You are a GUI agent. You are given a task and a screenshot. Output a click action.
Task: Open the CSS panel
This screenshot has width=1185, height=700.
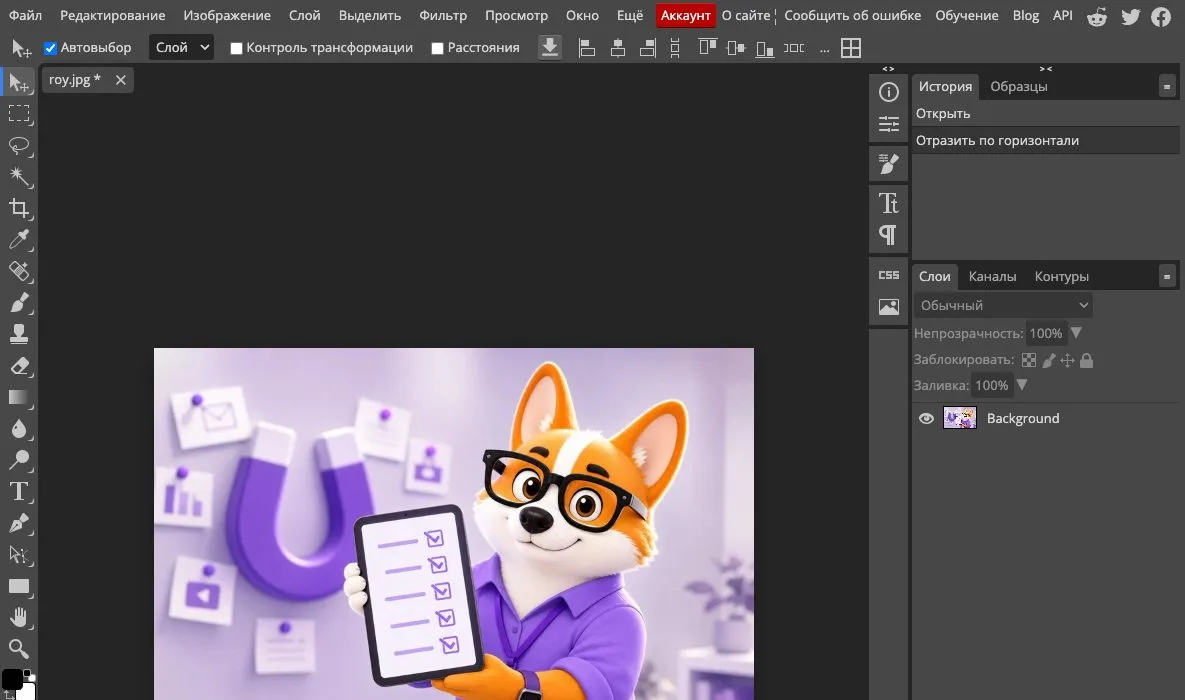[x=889, y=275]
